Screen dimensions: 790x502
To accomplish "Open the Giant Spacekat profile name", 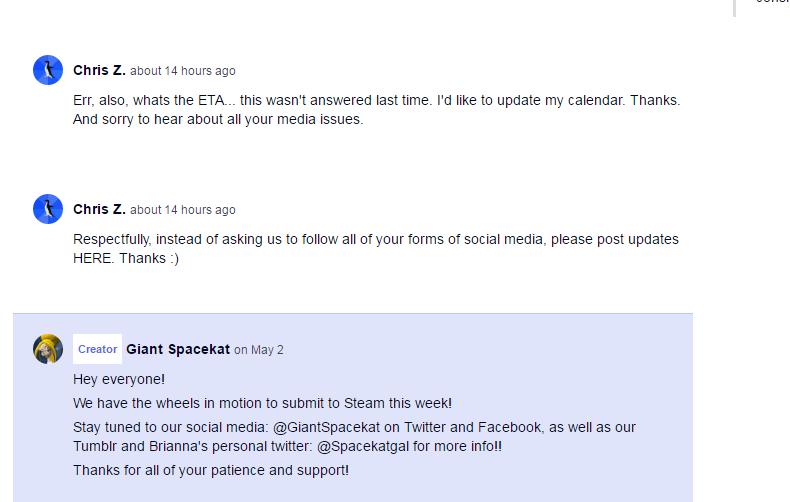I will click(x=178, y=349).
